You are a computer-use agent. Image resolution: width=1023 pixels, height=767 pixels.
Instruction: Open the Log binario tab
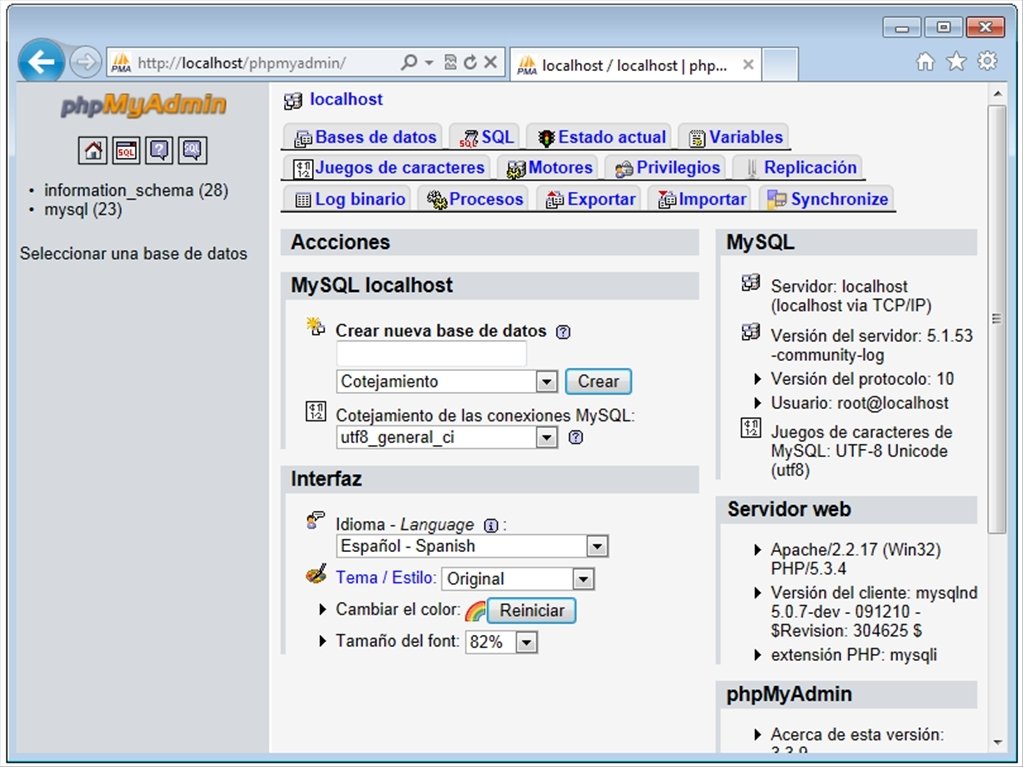point(348,199)
